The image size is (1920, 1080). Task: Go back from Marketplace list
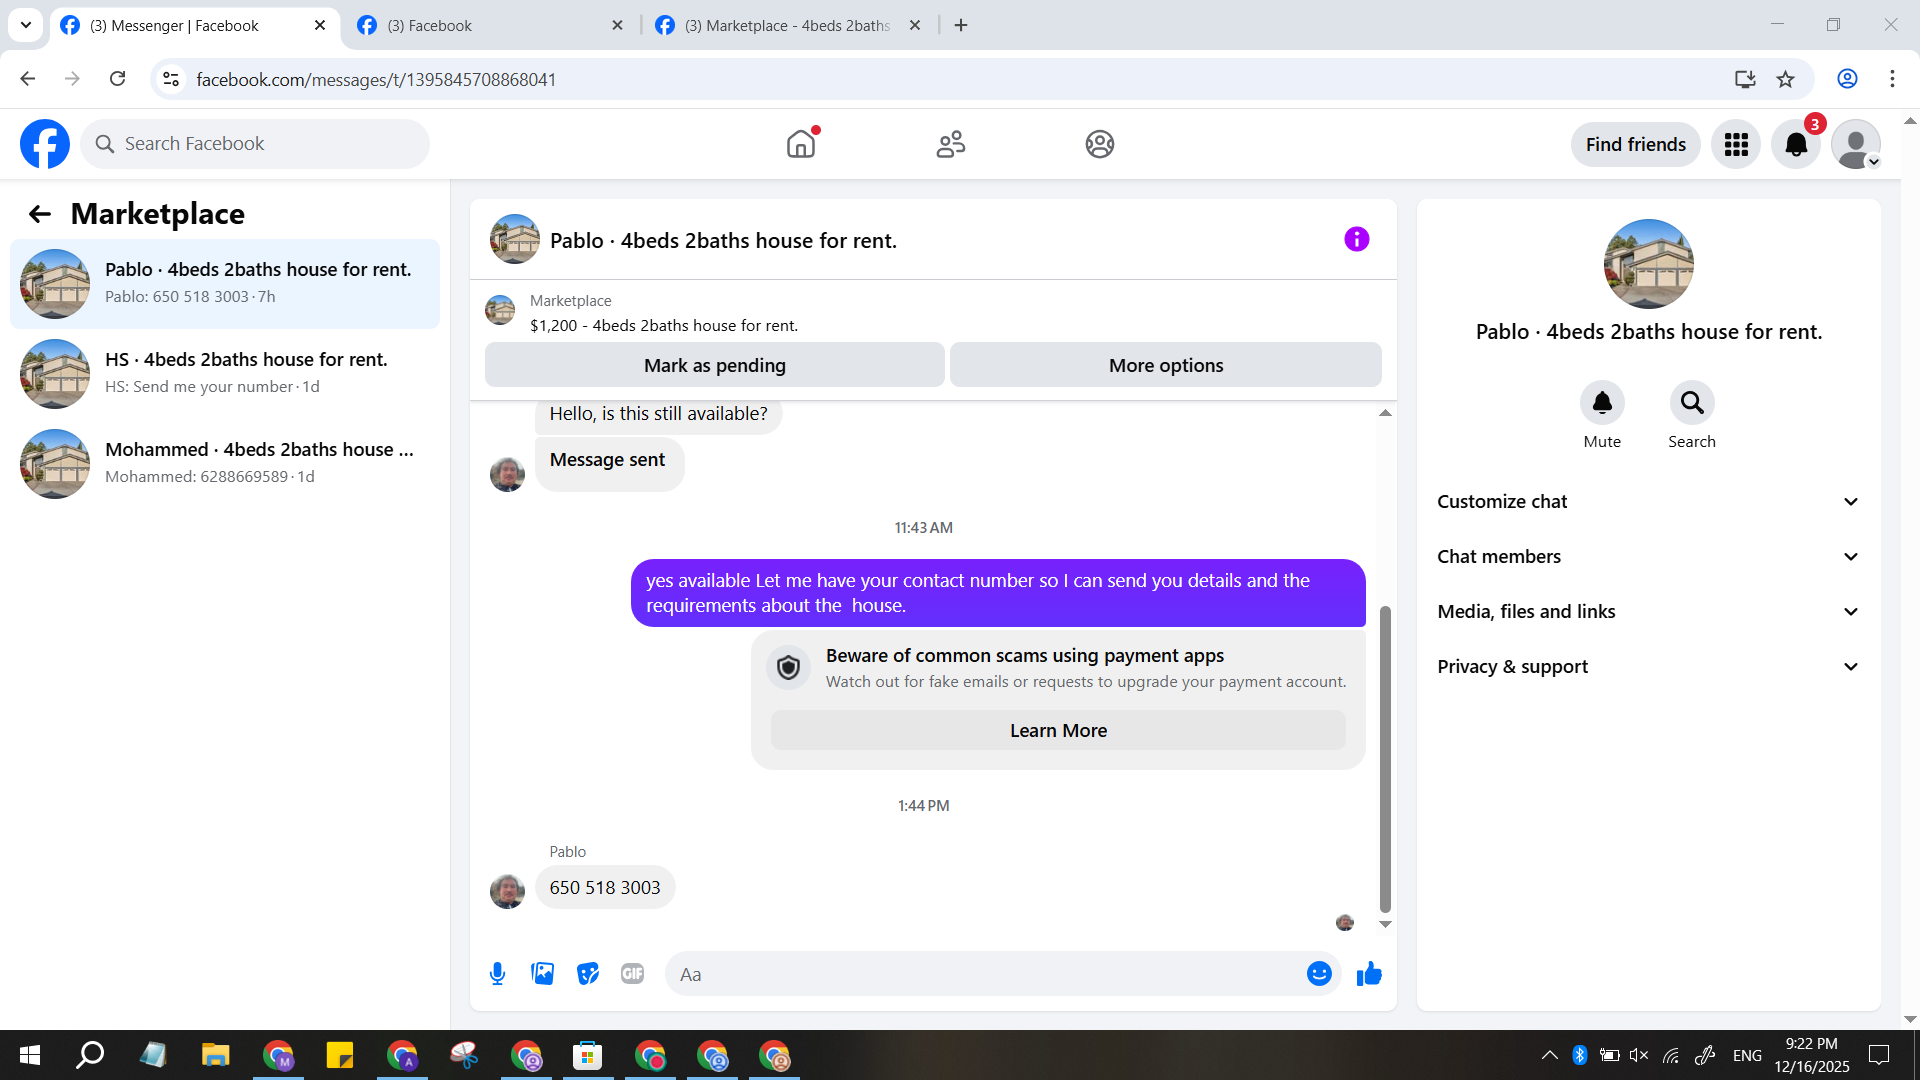click(x=40, y=214)
